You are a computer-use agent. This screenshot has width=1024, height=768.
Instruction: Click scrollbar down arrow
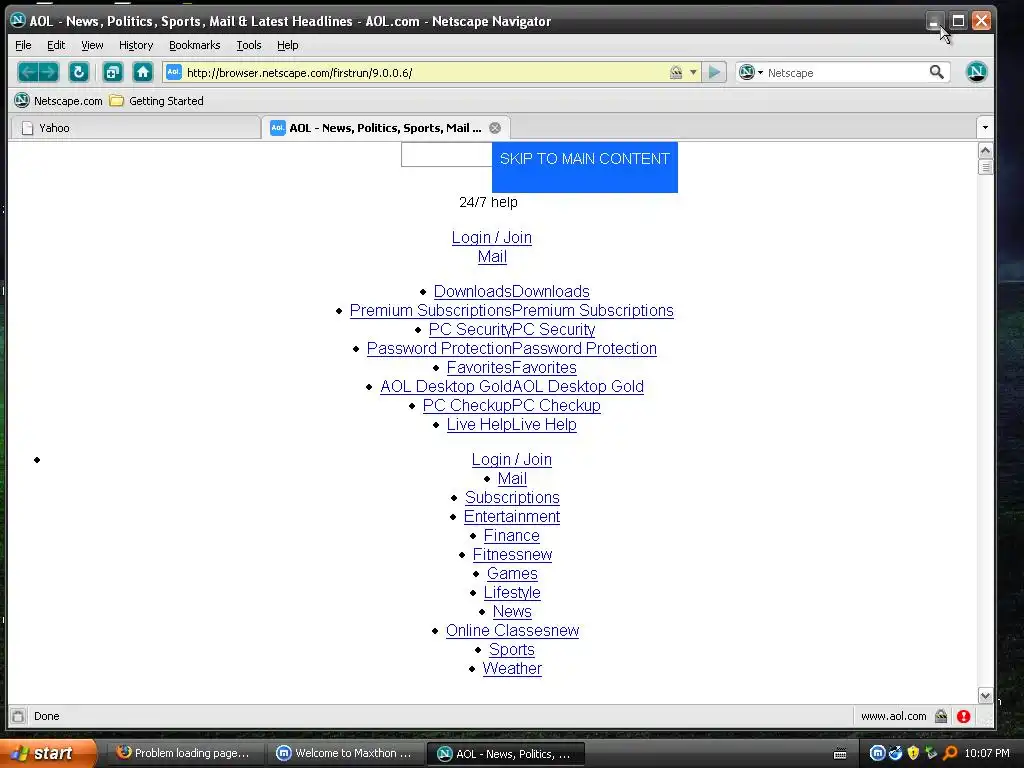pos(985,696)
